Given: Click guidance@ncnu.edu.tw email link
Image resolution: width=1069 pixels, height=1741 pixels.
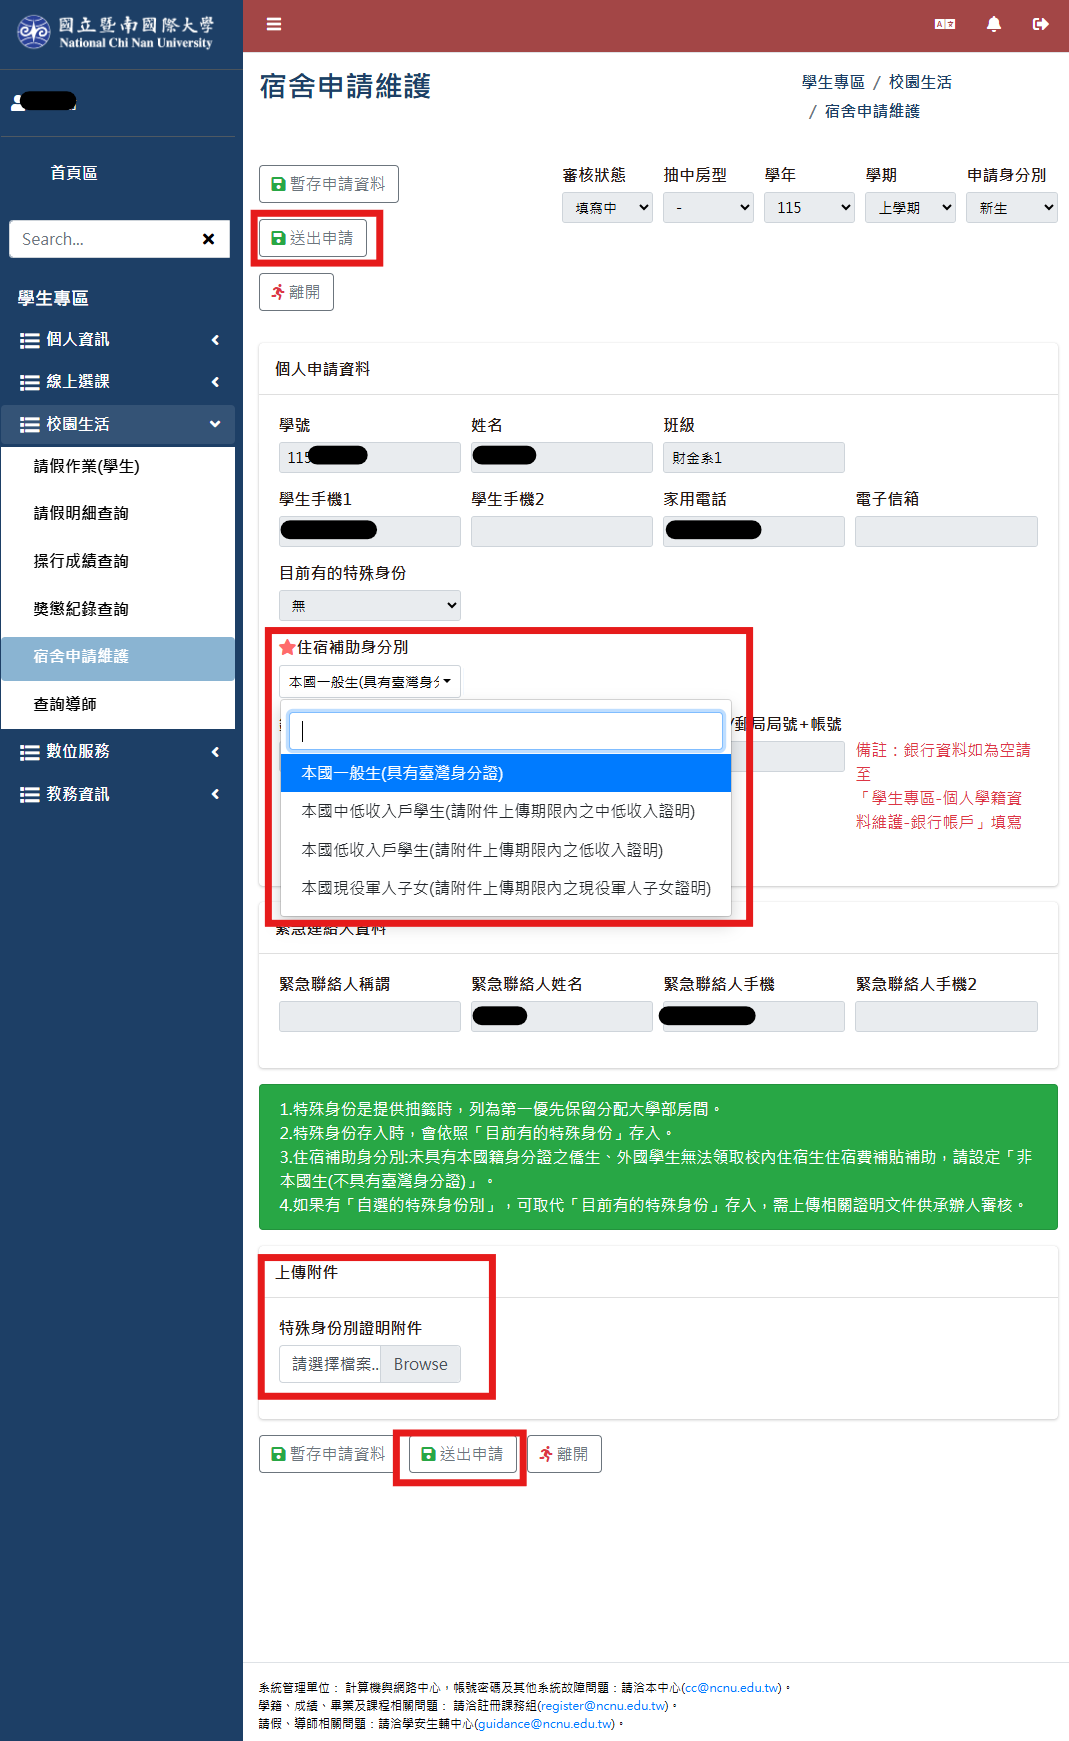Looking at the screenshot, I should click(545, 1724).
